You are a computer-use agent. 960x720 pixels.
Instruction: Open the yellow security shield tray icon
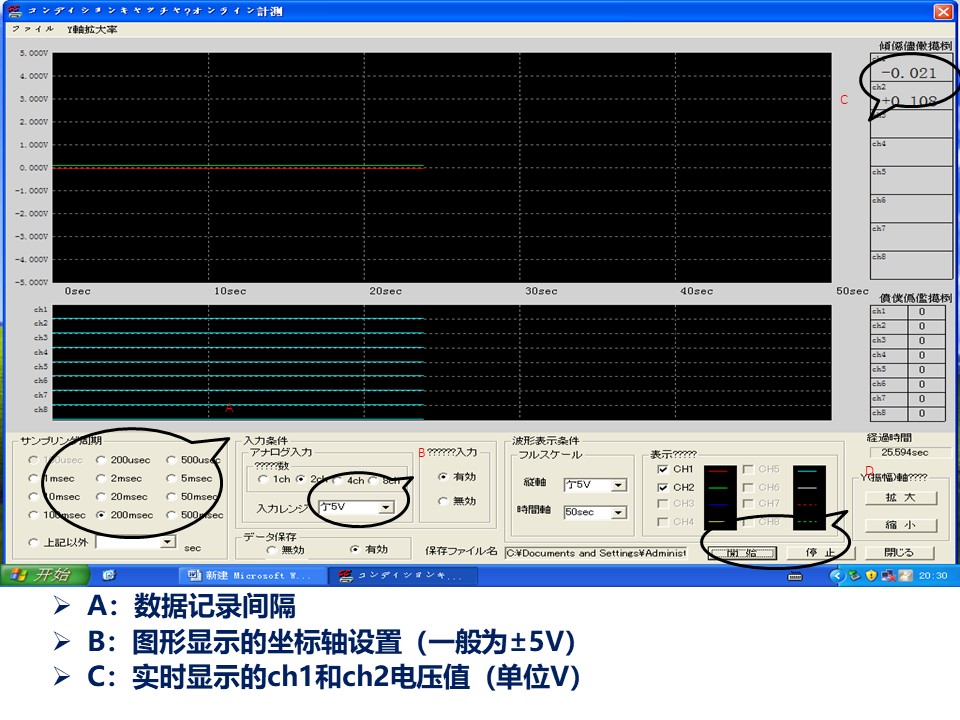coord(871,576)
